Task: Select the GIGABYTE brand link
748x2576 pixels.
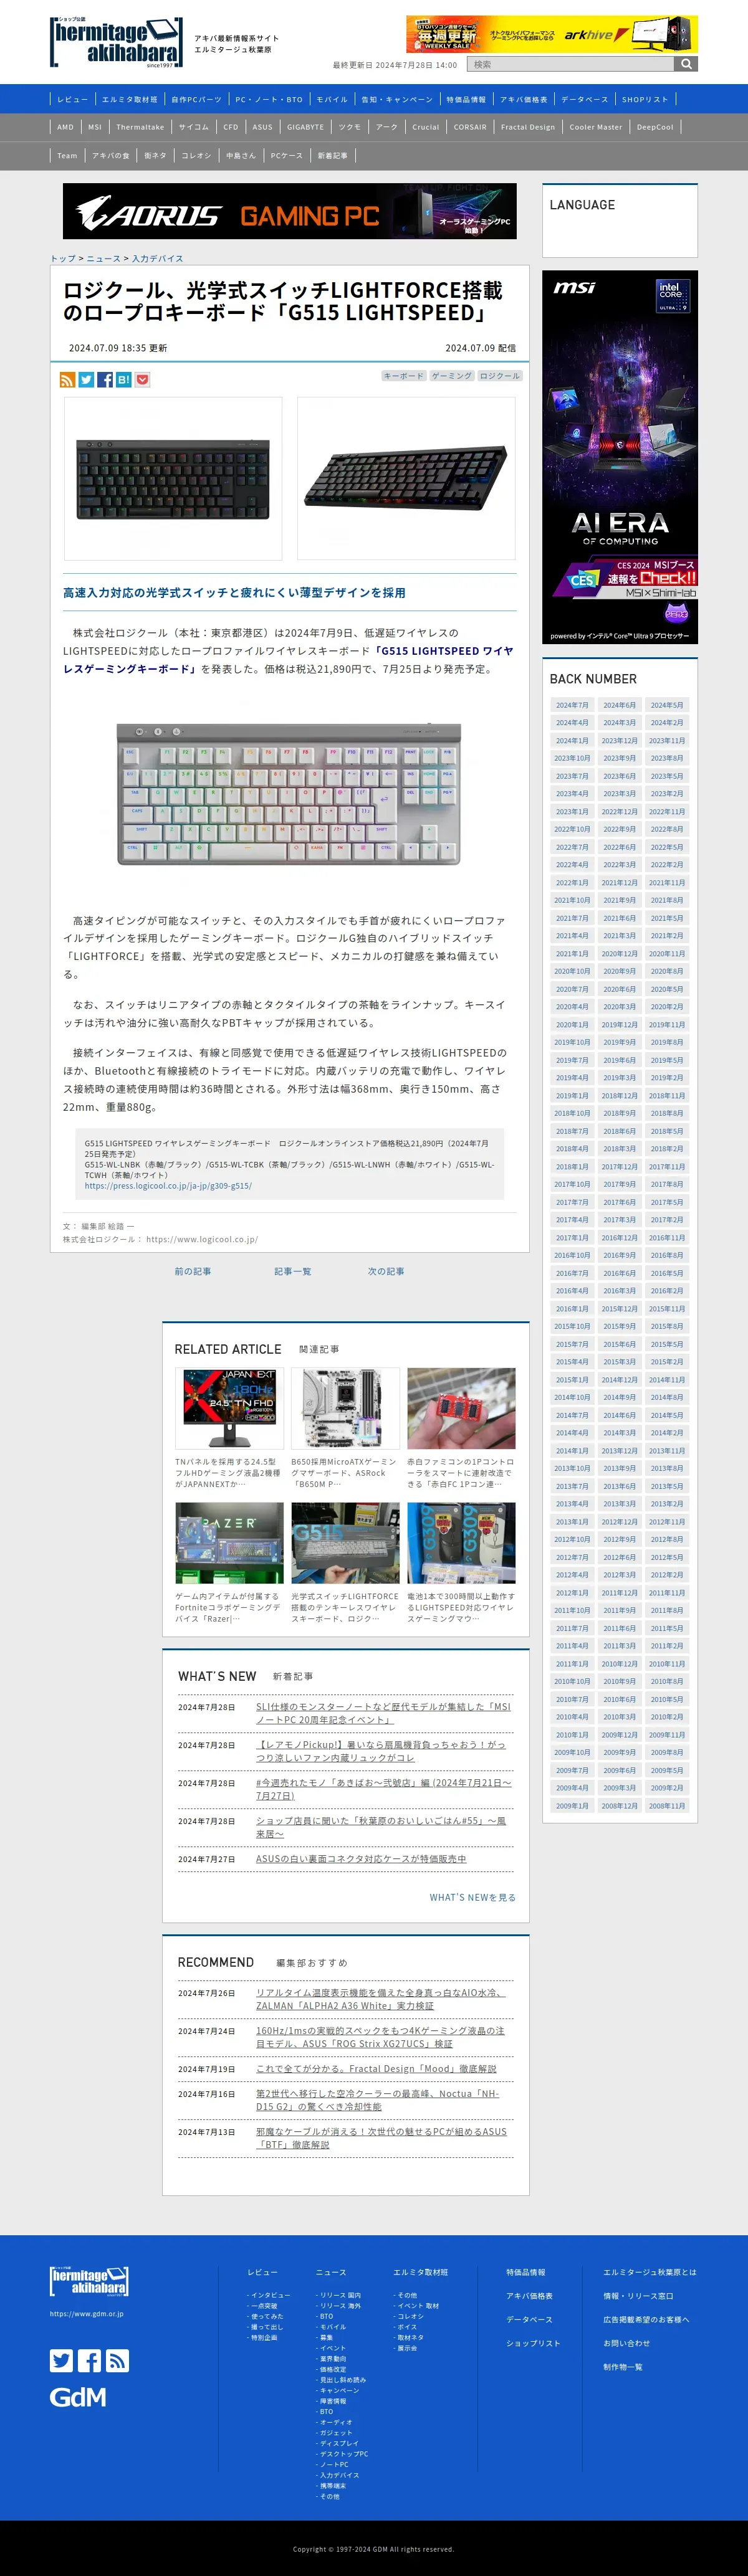Action: tap(305, 127)
